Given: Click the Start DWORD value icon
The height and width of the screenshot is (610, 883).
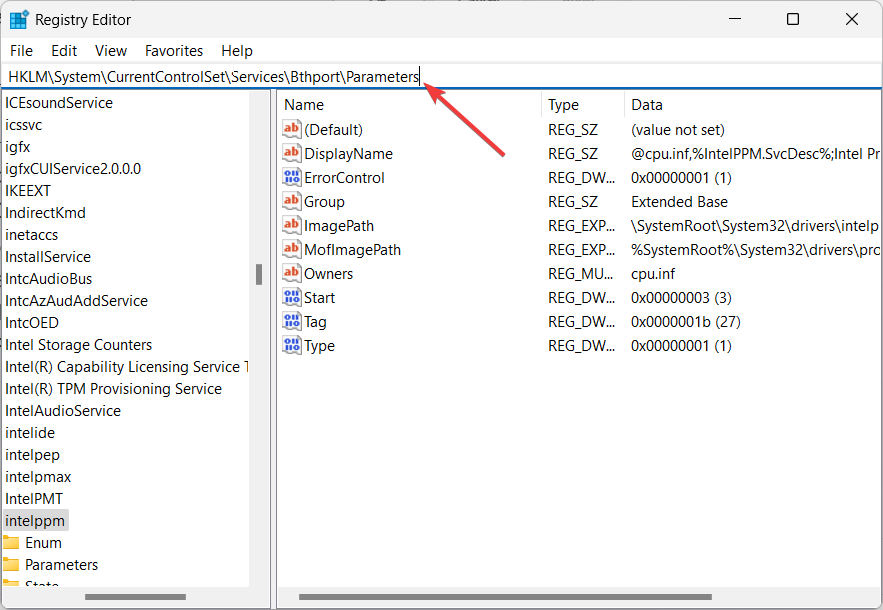Looking at the screenshot, I should 291,297.
